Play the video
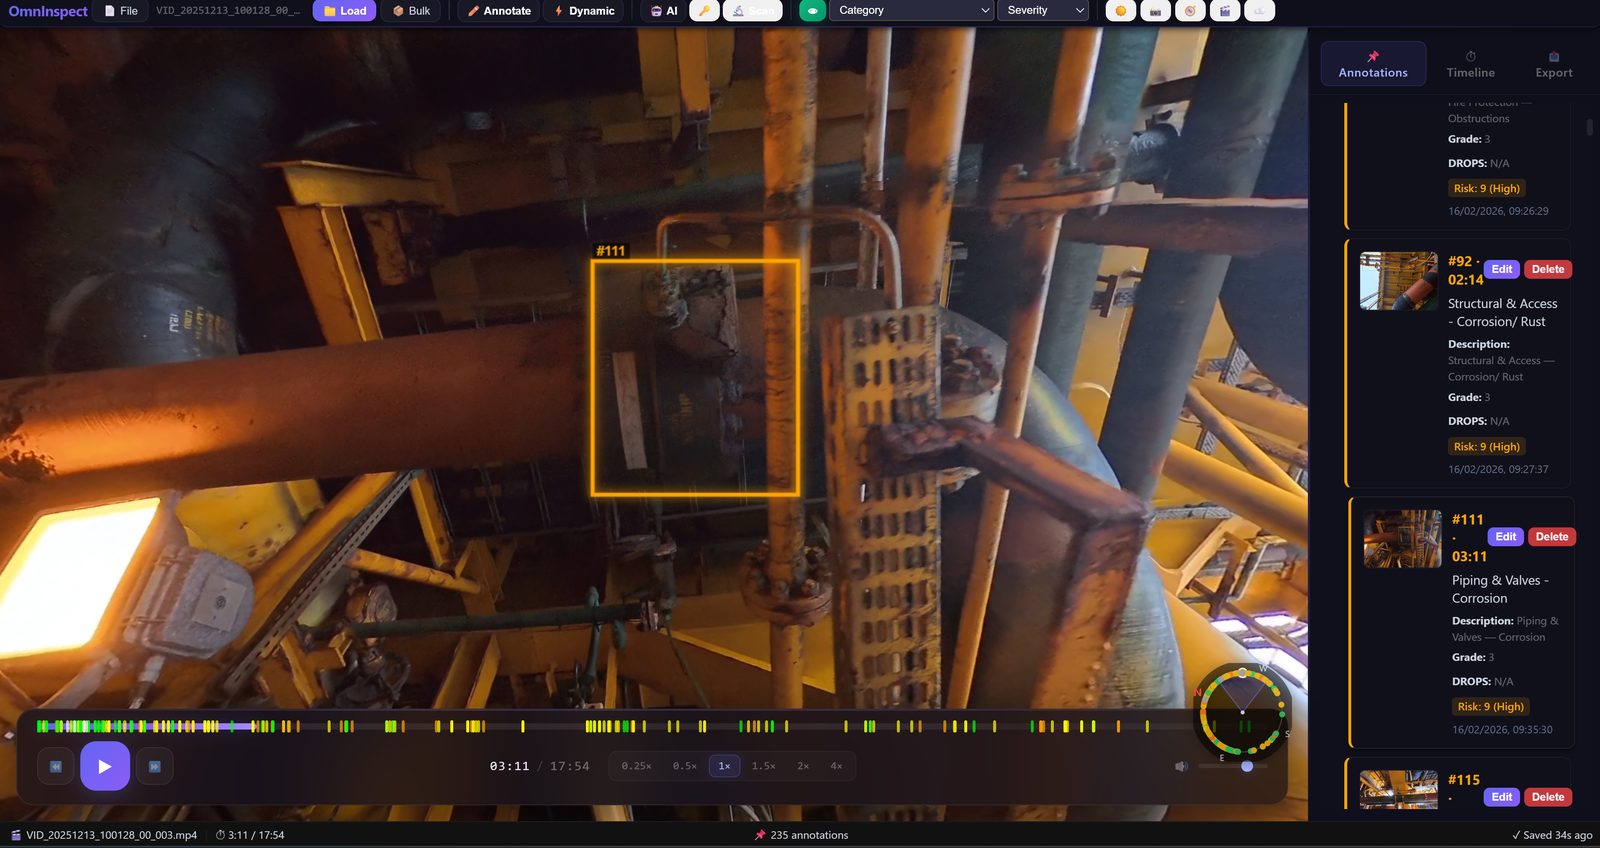This screenshot has height=848, width=1600. (105, 766)
